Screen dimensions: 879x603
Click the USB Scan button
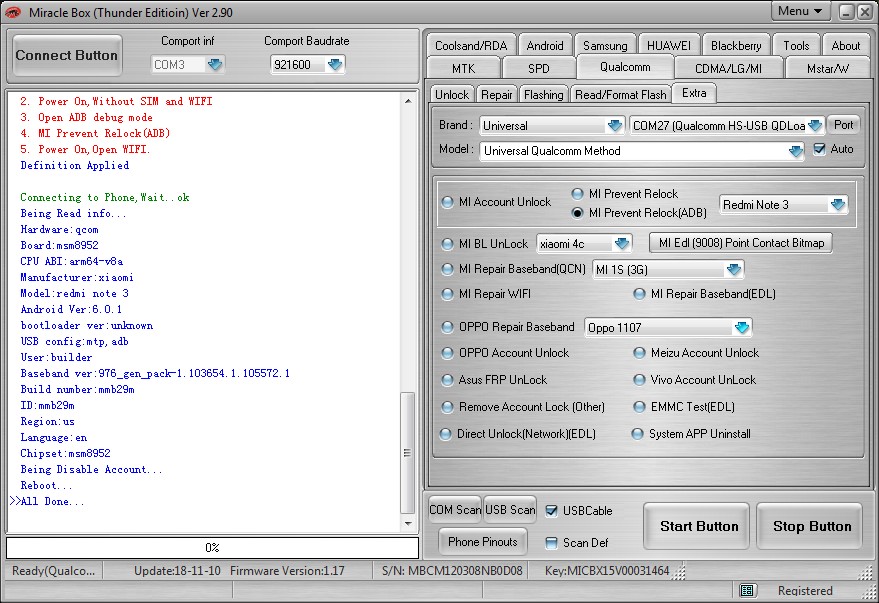pos(510,510)
